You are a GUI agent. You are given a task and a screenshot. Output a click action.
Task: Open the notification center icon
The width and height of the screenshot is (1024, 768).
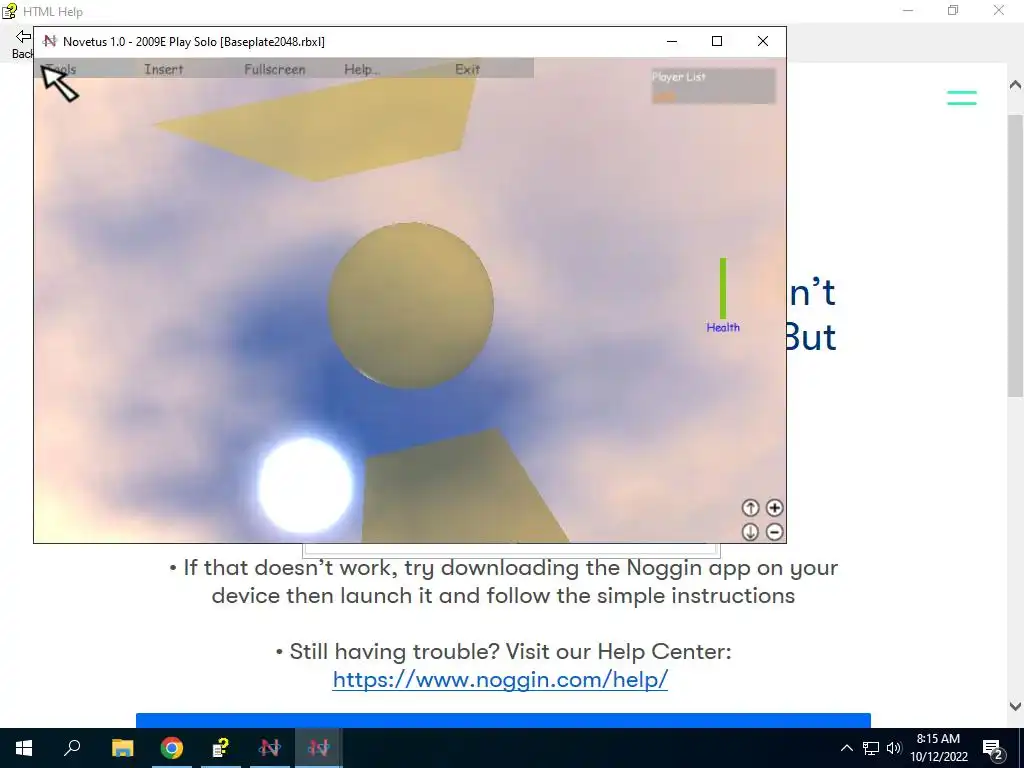pos(992,748)
